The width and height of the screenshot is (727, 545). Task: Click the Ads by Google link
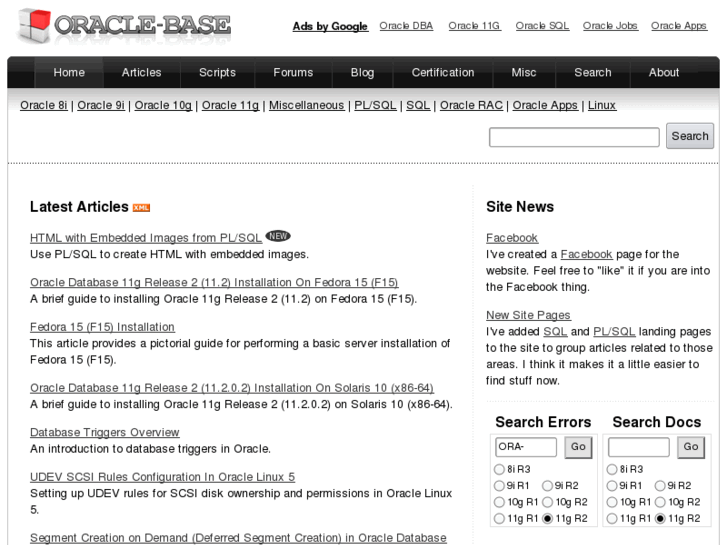pyautogui.click(x=330, y=26)
